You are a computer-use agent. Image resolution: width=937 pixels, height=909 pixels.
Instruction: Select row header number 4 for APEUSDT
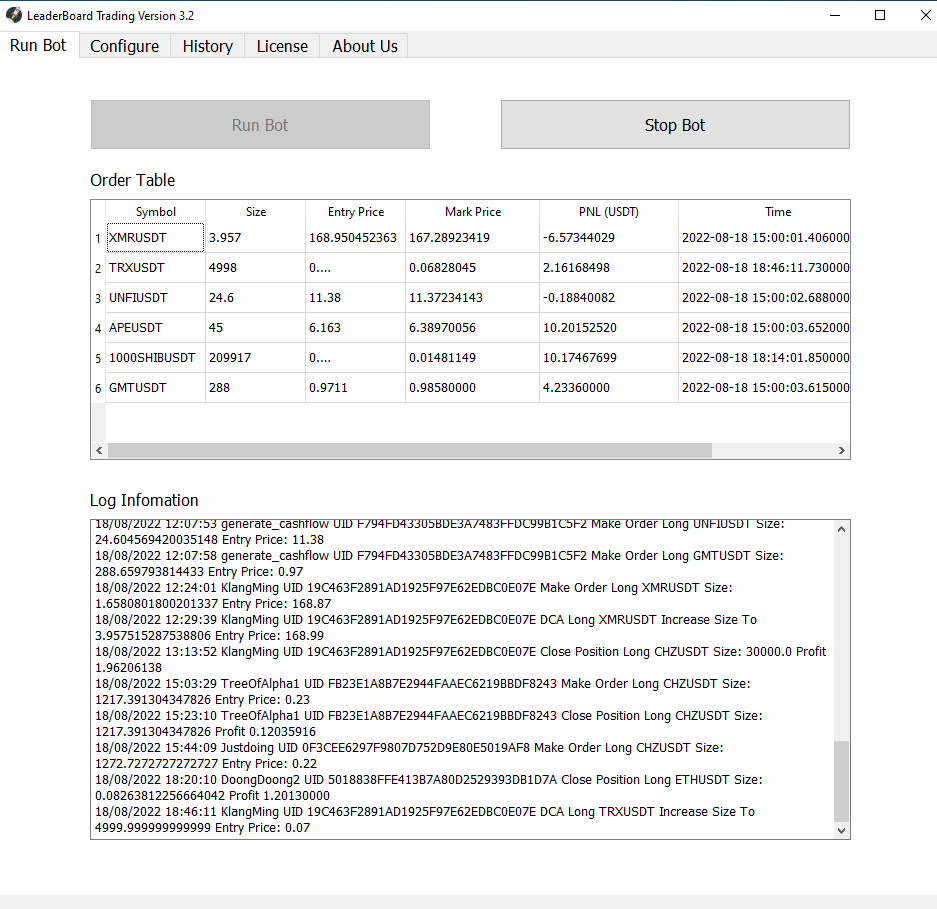coord(98,329)
